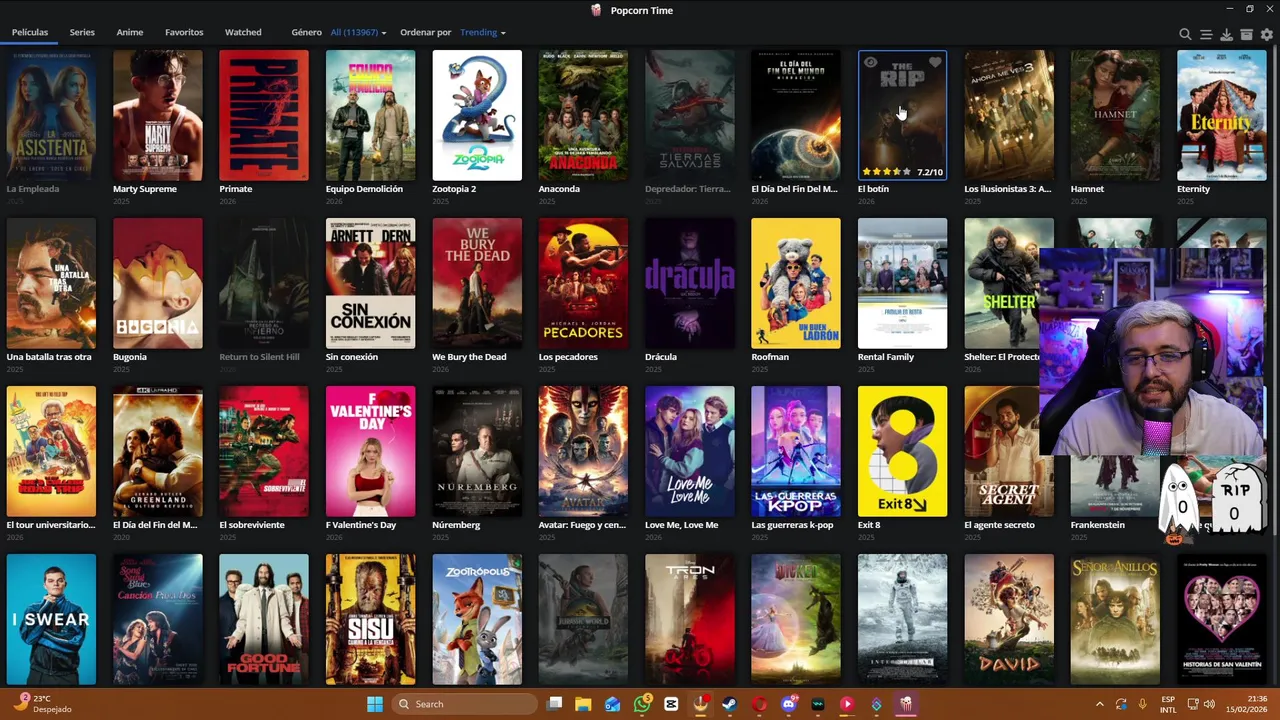Open the downloads tray-arrow icon
The height and width of the screenshot is (720, 1280).
tap(1226, 34)
